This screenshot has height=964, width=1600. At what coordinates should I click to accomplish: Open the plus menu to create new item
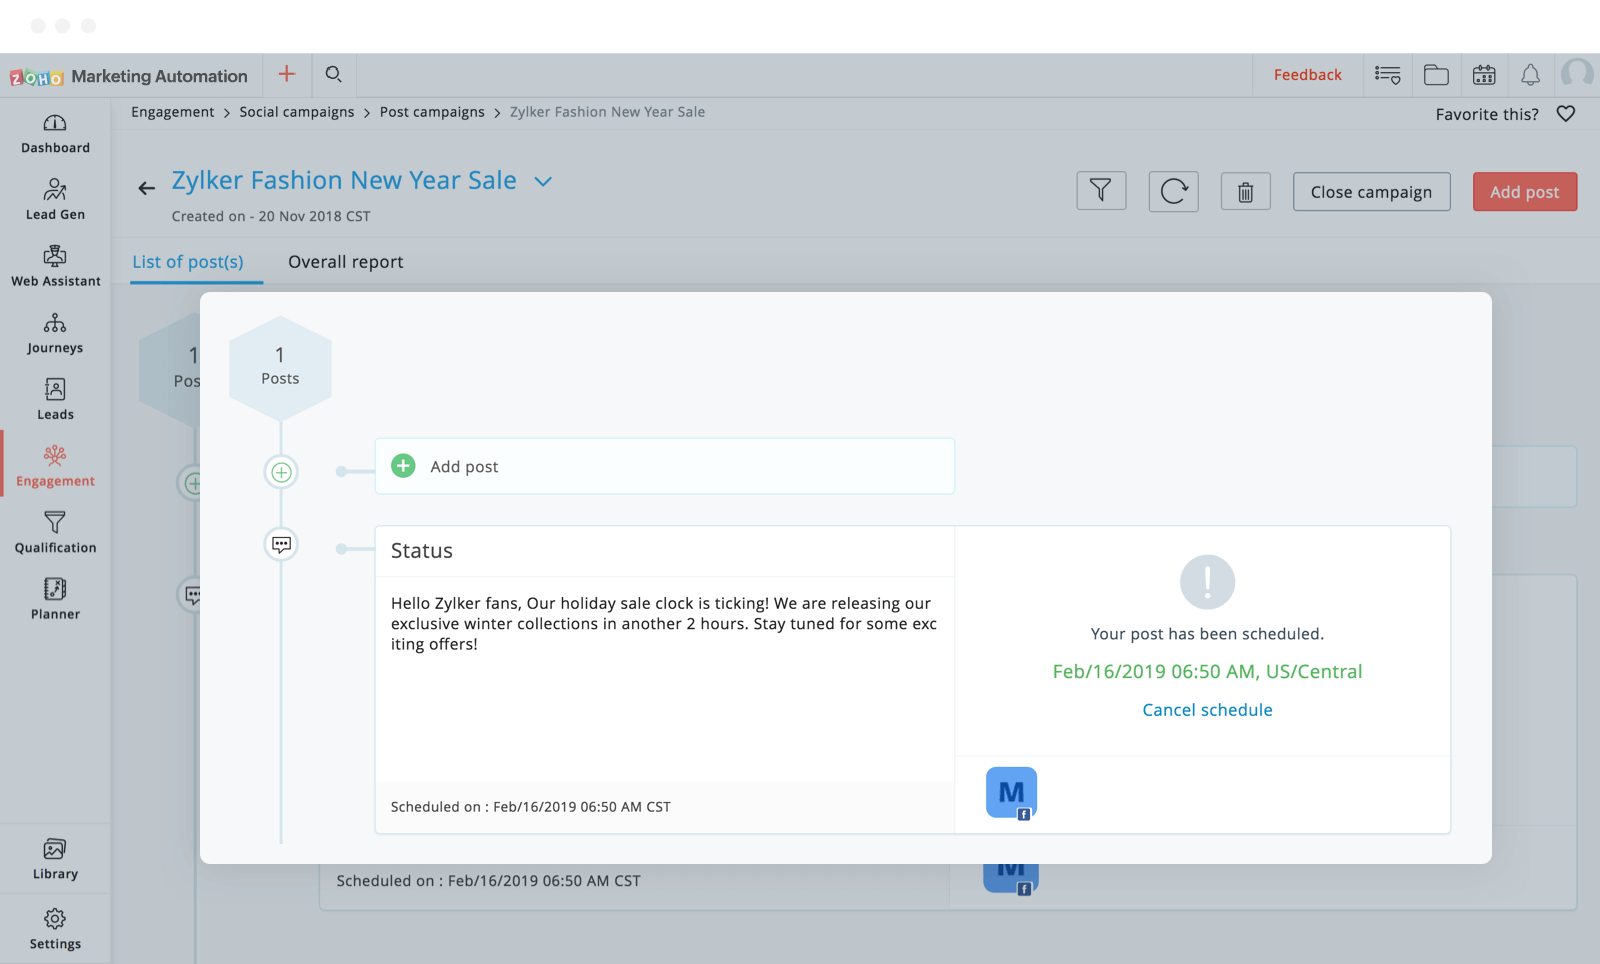tap(287, 74)
